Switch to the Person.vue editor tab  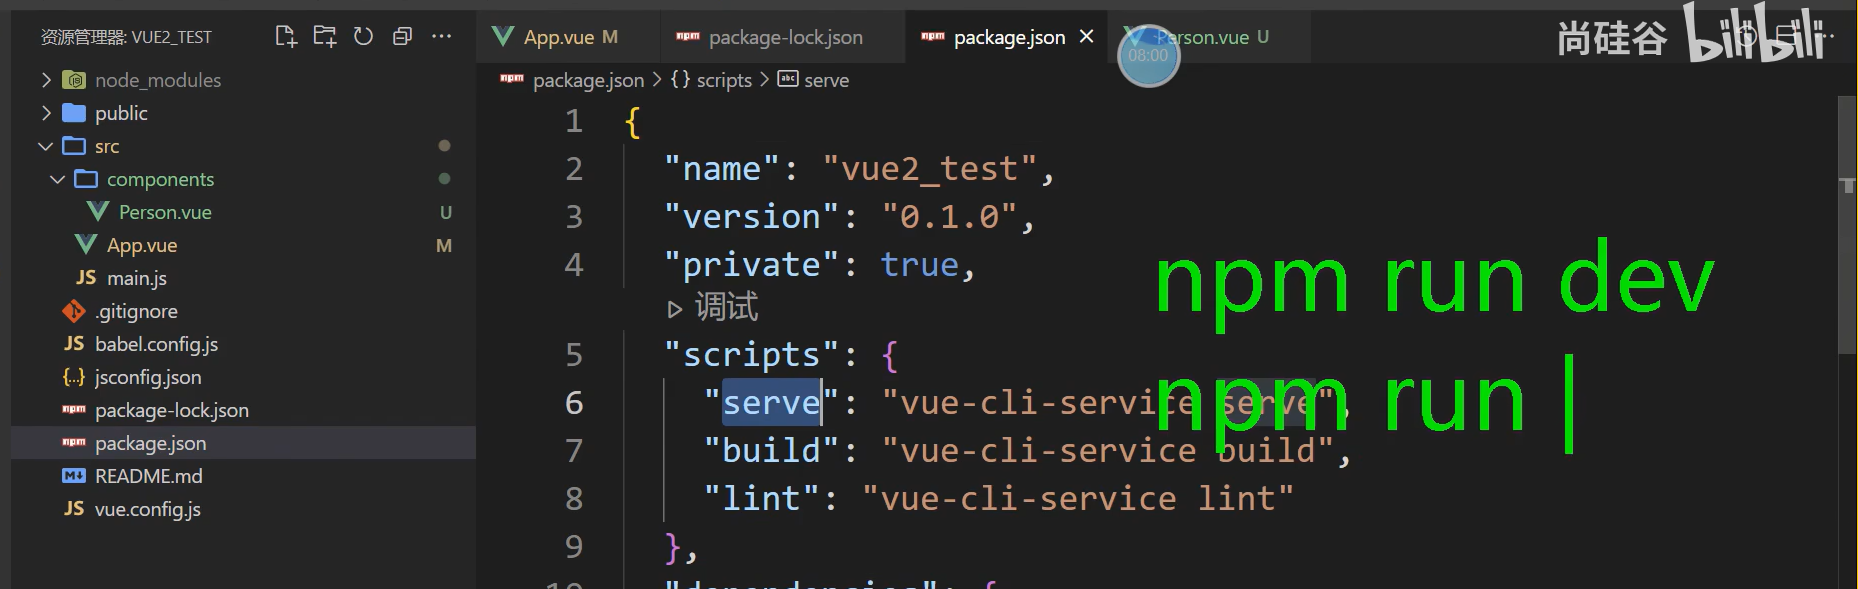(x=1210, y=37)
